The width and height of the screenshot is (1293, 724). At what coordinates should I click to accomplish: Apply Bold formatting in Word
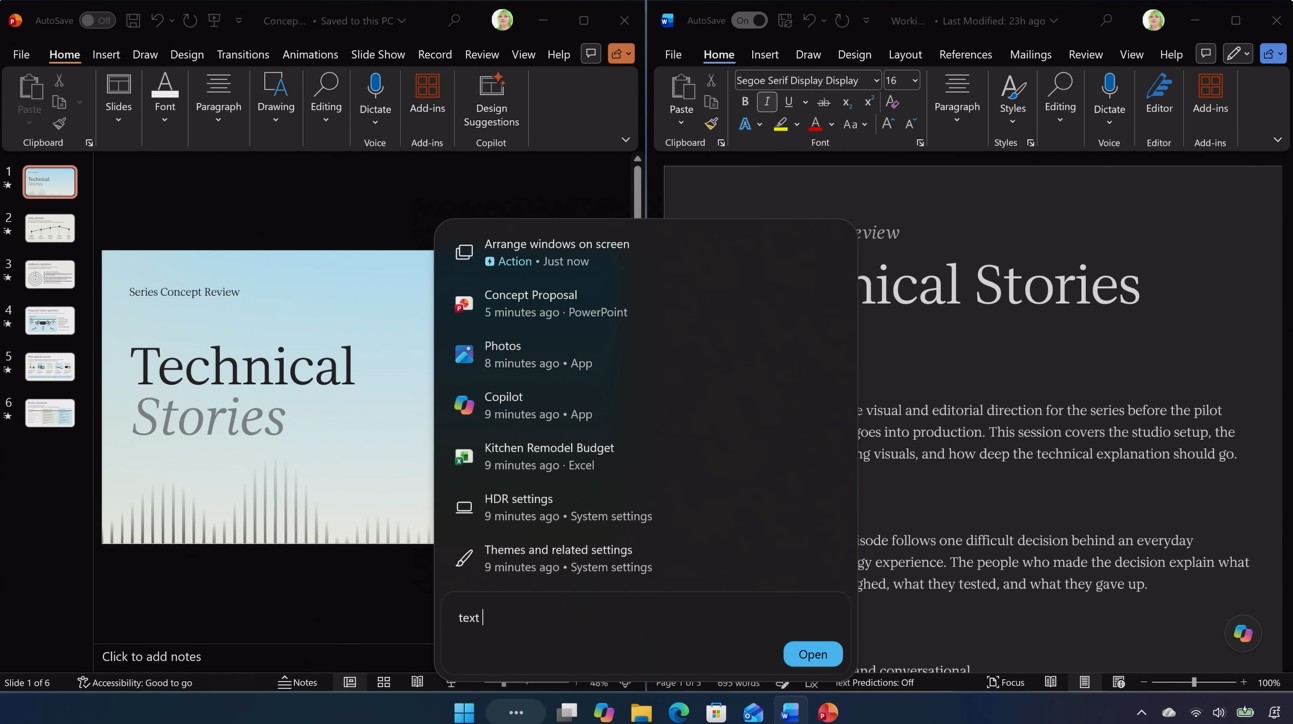click(745, 102)
